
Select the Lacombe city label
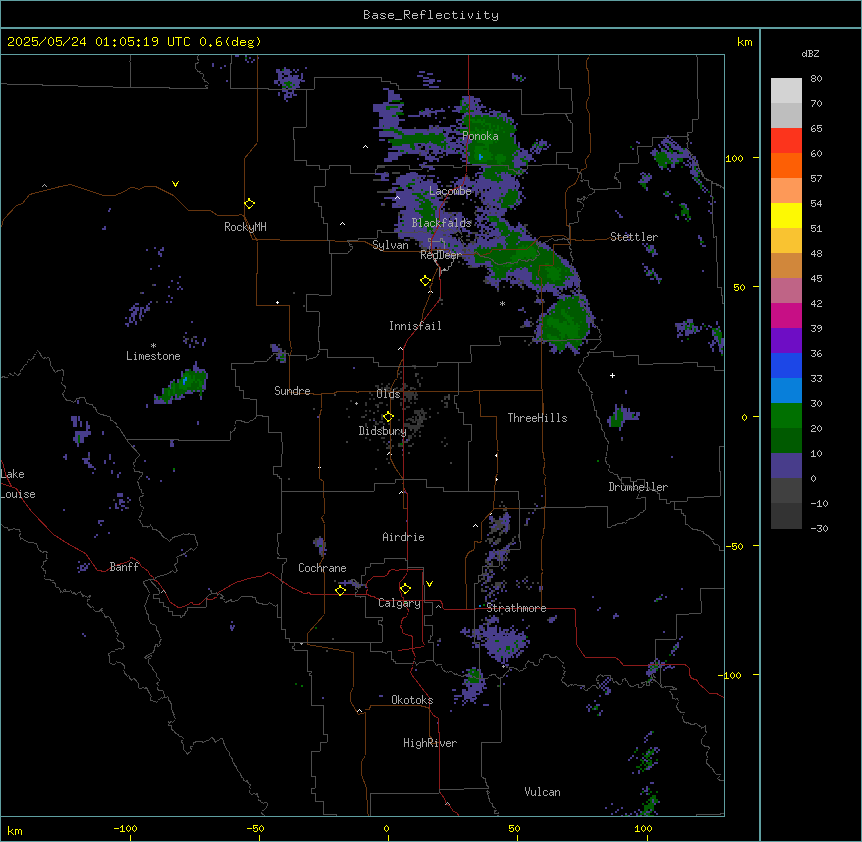coord(450,191)
